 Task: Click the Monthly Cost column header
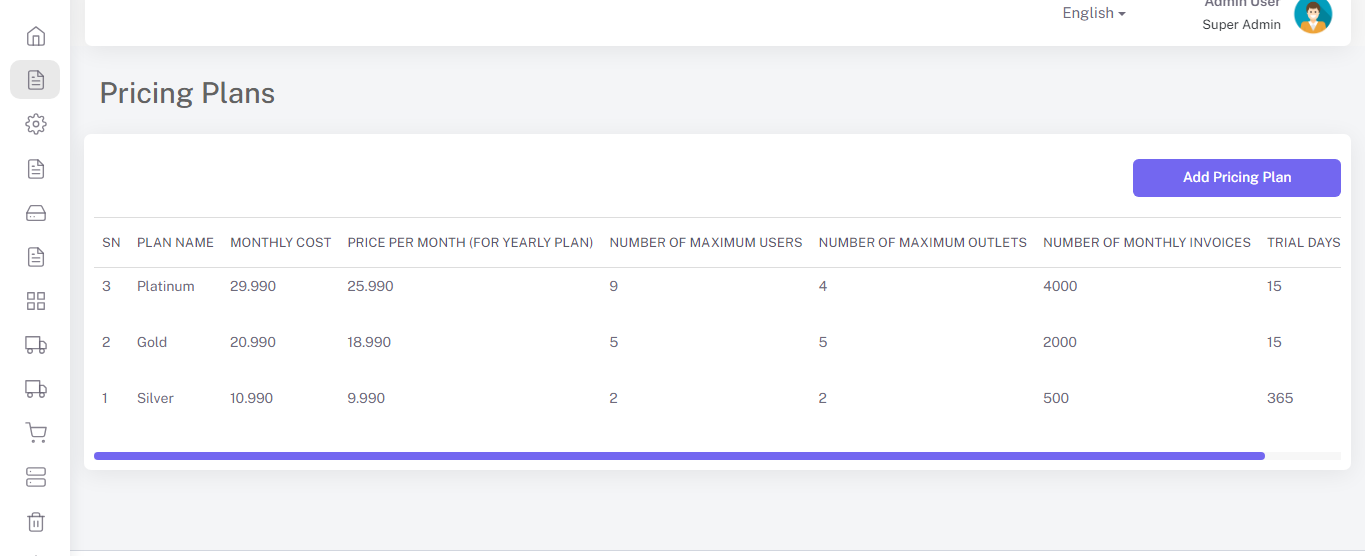click(x=280, y=243)
